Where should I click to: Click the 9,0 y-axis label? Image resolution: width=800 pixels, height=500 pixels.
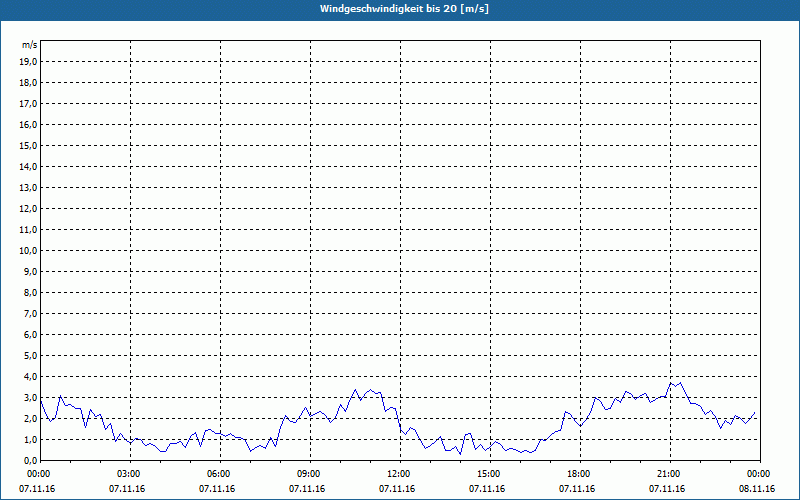click(31, 271)
